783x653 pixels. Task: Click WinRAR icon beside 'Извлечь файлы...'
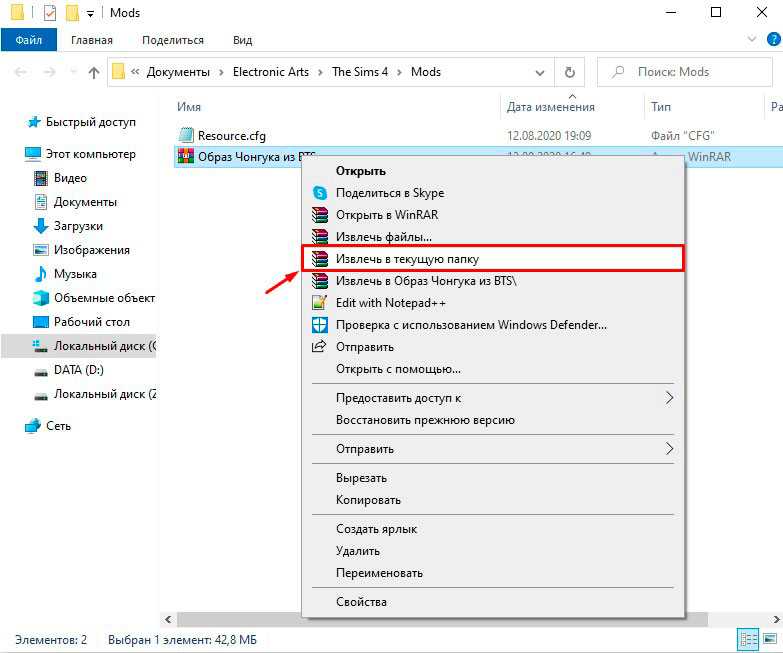320,237
